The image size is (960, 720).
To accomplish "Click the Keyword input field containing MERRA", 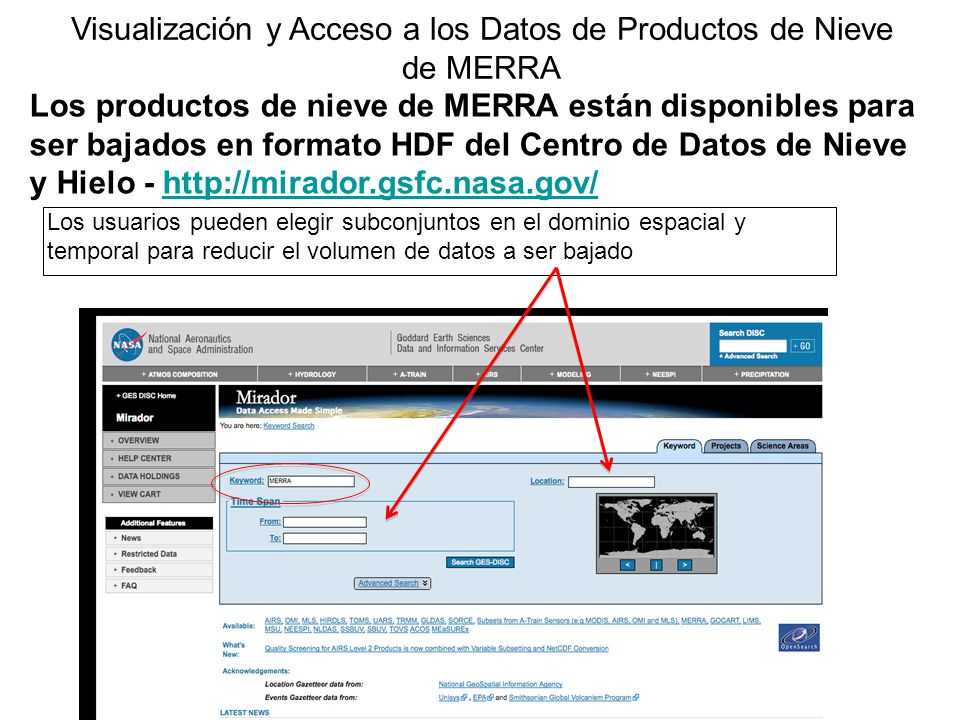I will 311,481.
